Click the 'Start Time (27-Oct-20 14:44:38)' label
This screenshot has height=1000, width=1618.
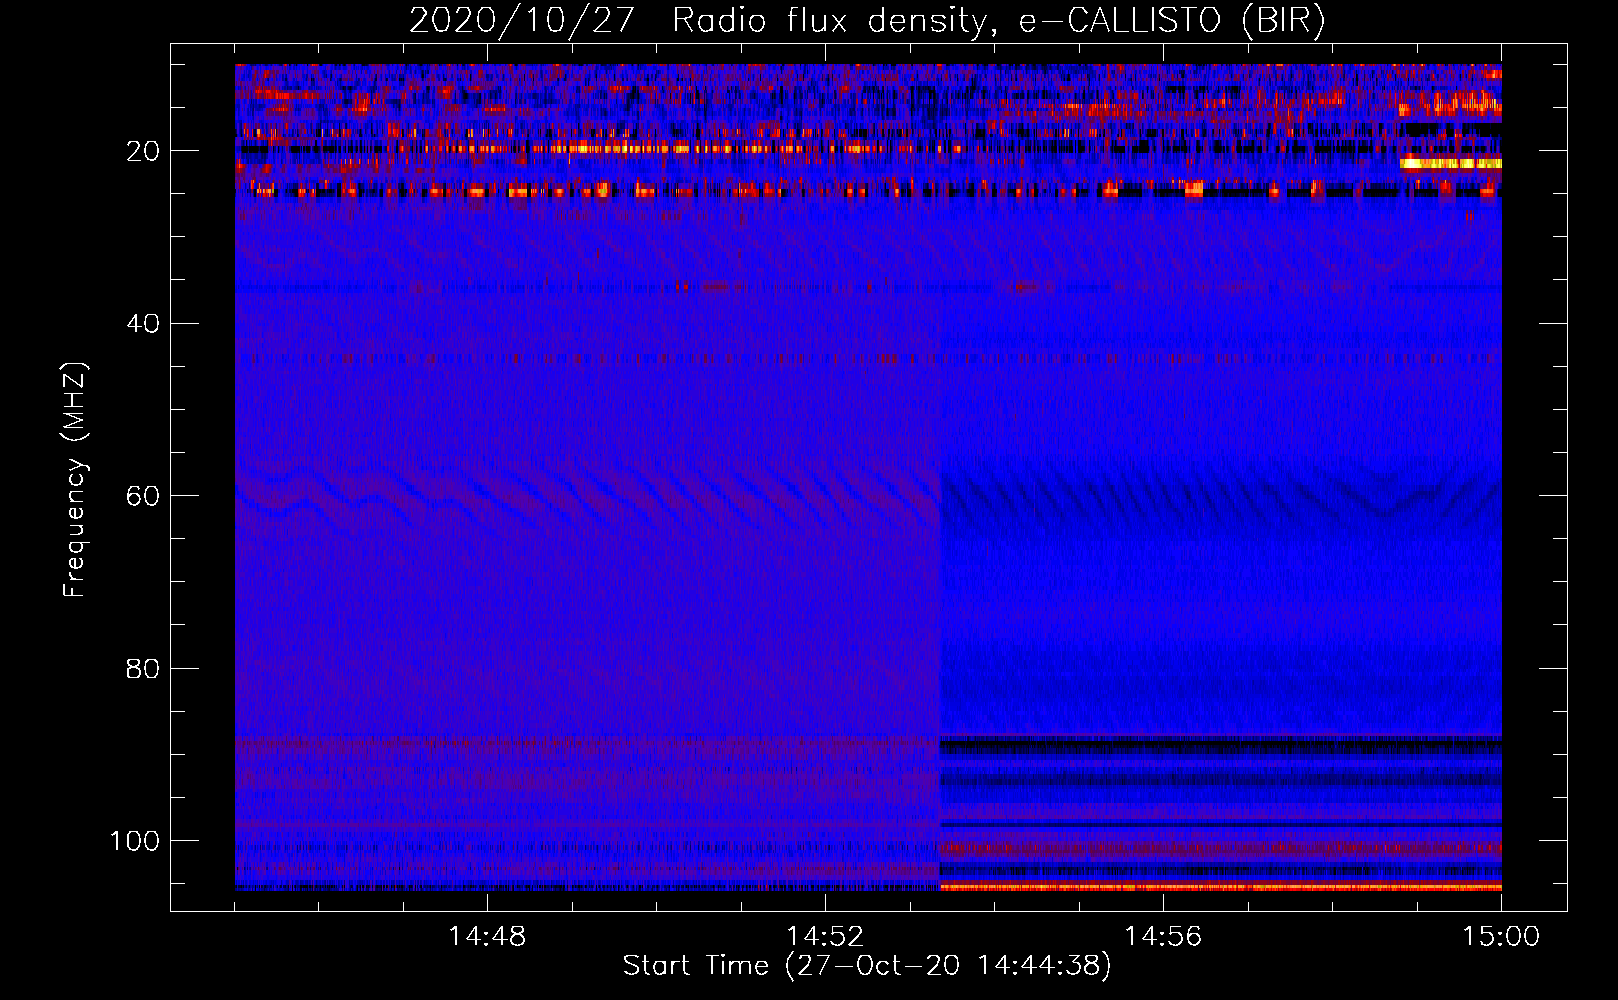867,966
